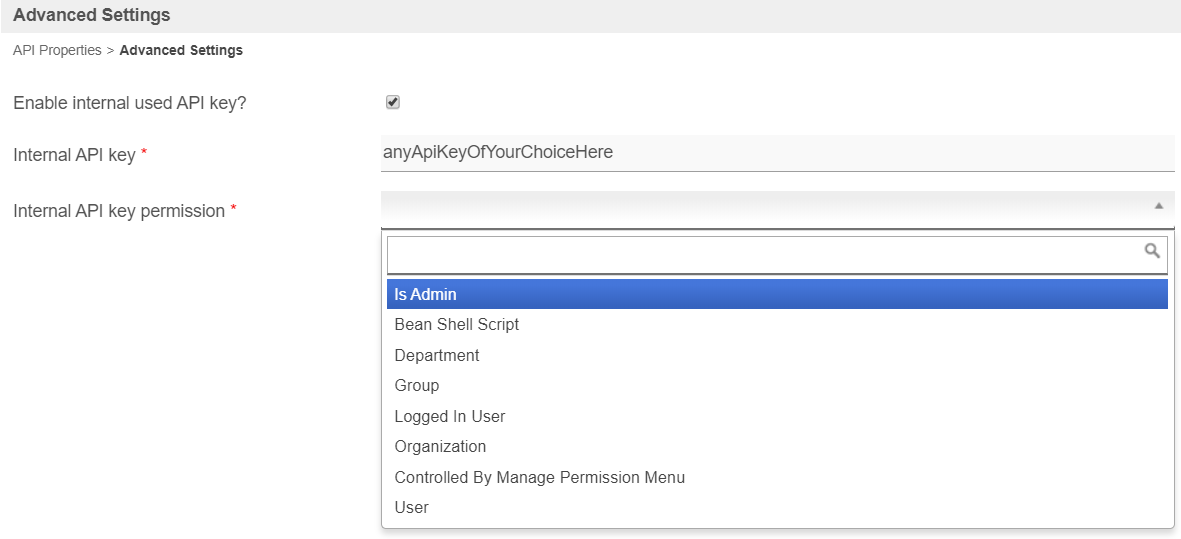Click the Internal API key permission label
This screenshot has width=1181, height=539.
tap(119, 211)
